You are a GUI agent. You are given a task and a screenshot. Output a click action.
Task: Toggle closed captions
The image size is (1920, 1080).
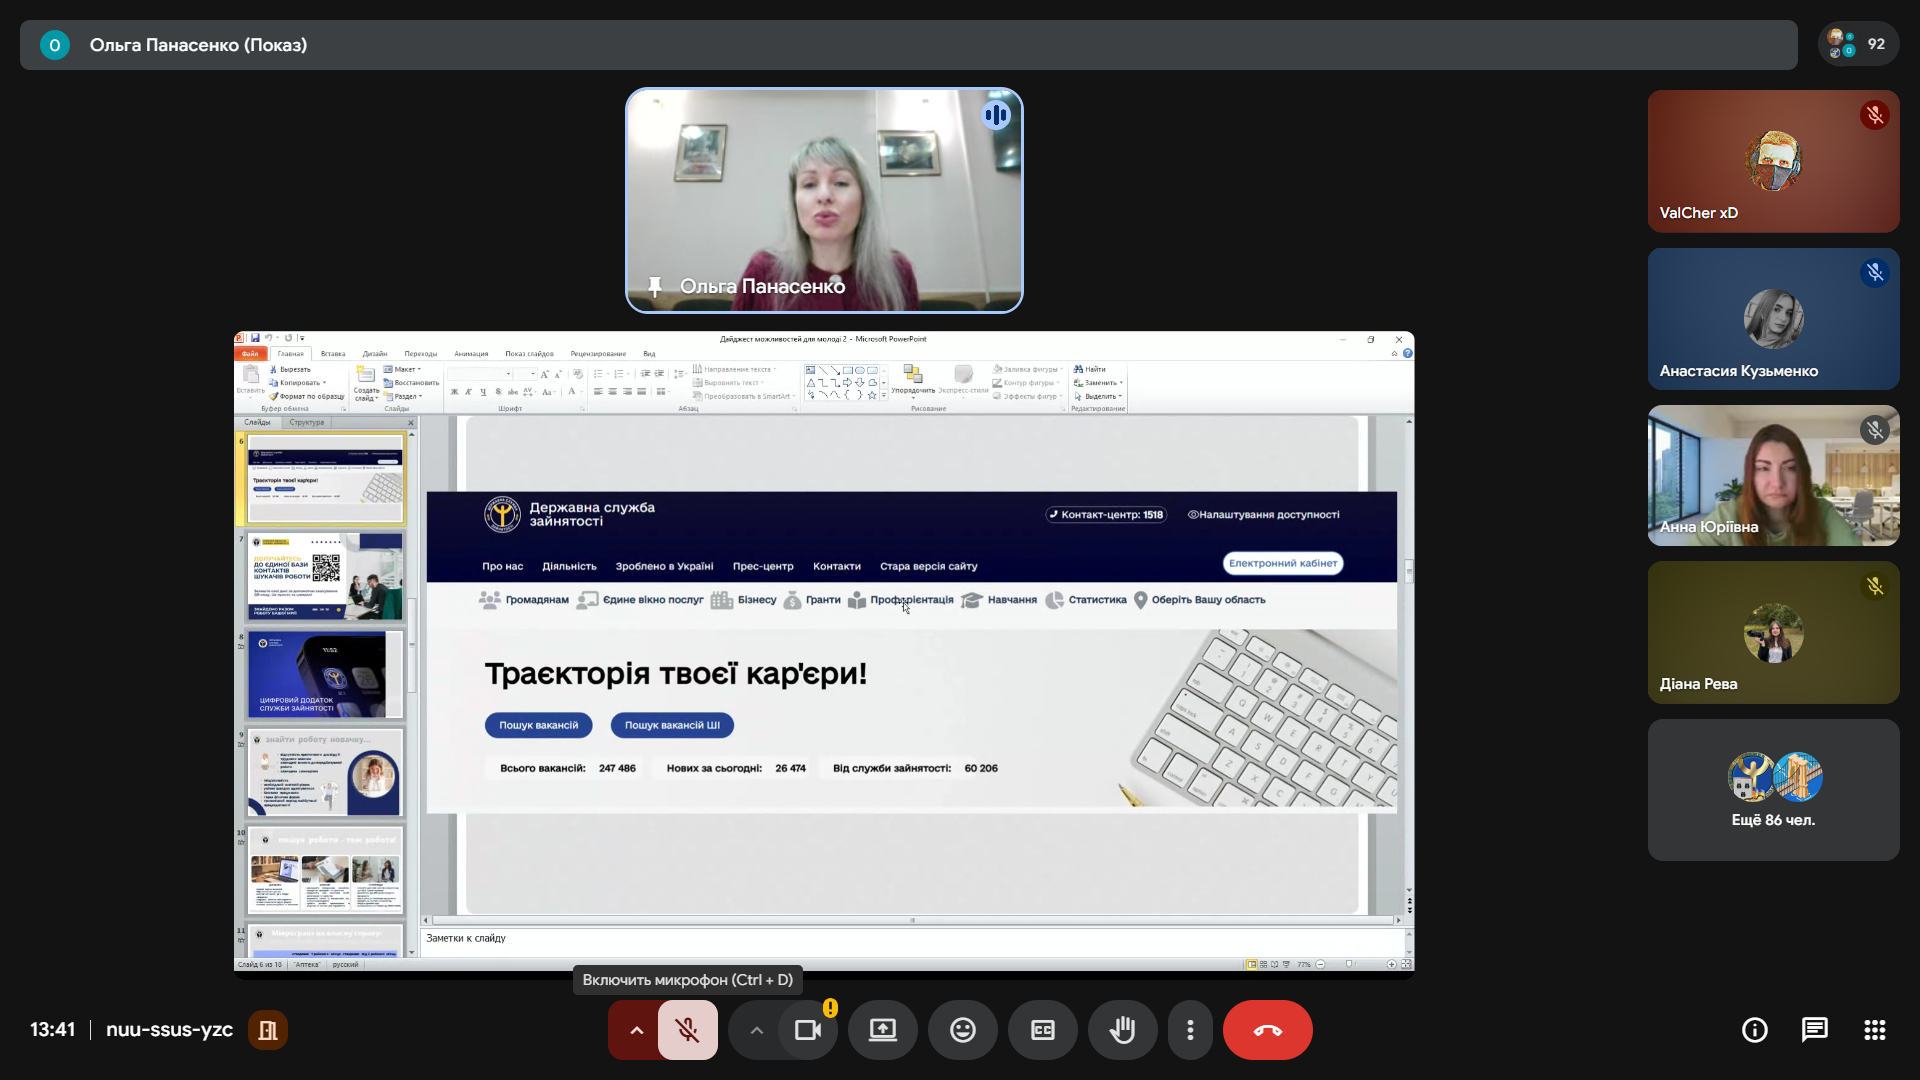click(1042, 1030)
